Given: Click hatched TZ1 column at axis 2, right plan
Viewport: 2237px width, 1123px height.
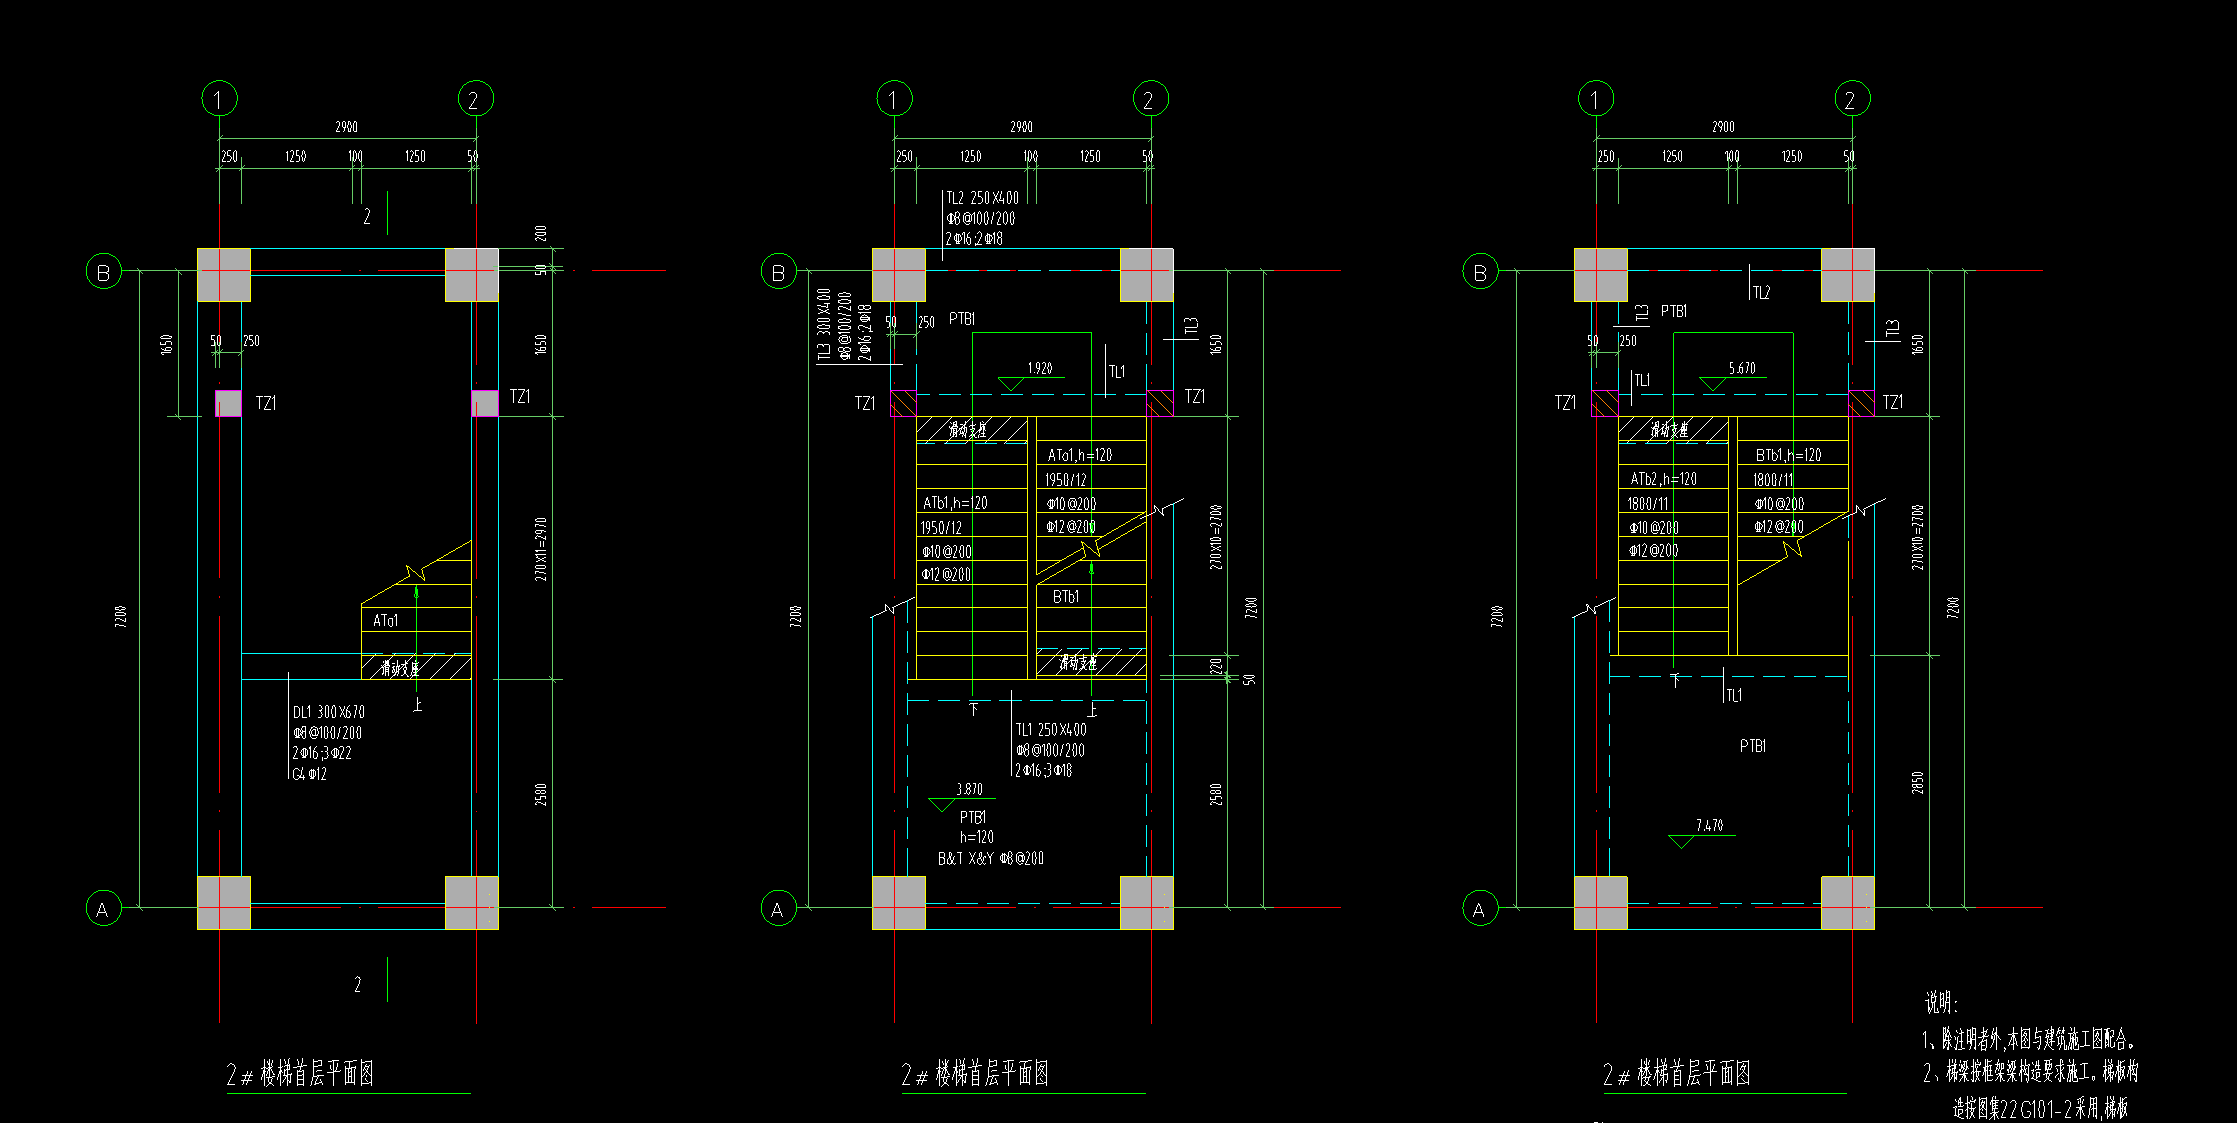Looking at the screenshot, I should click(x=1861, y=403).
